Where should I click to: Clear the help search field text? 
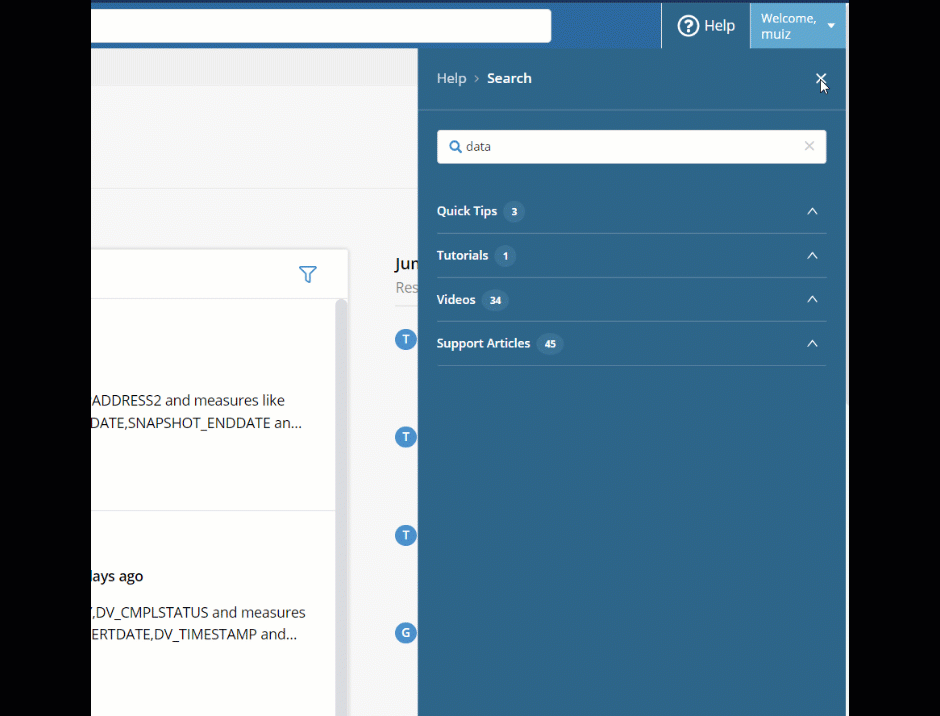[x=809, y=146]
